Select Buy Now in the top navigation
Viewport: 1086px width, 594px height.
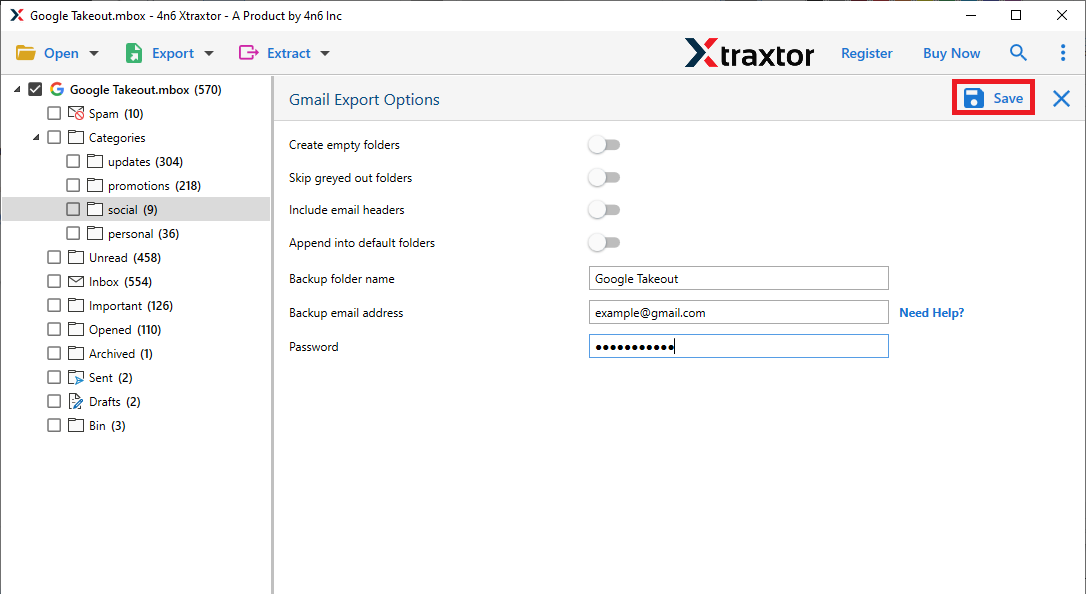click(950, 52)
